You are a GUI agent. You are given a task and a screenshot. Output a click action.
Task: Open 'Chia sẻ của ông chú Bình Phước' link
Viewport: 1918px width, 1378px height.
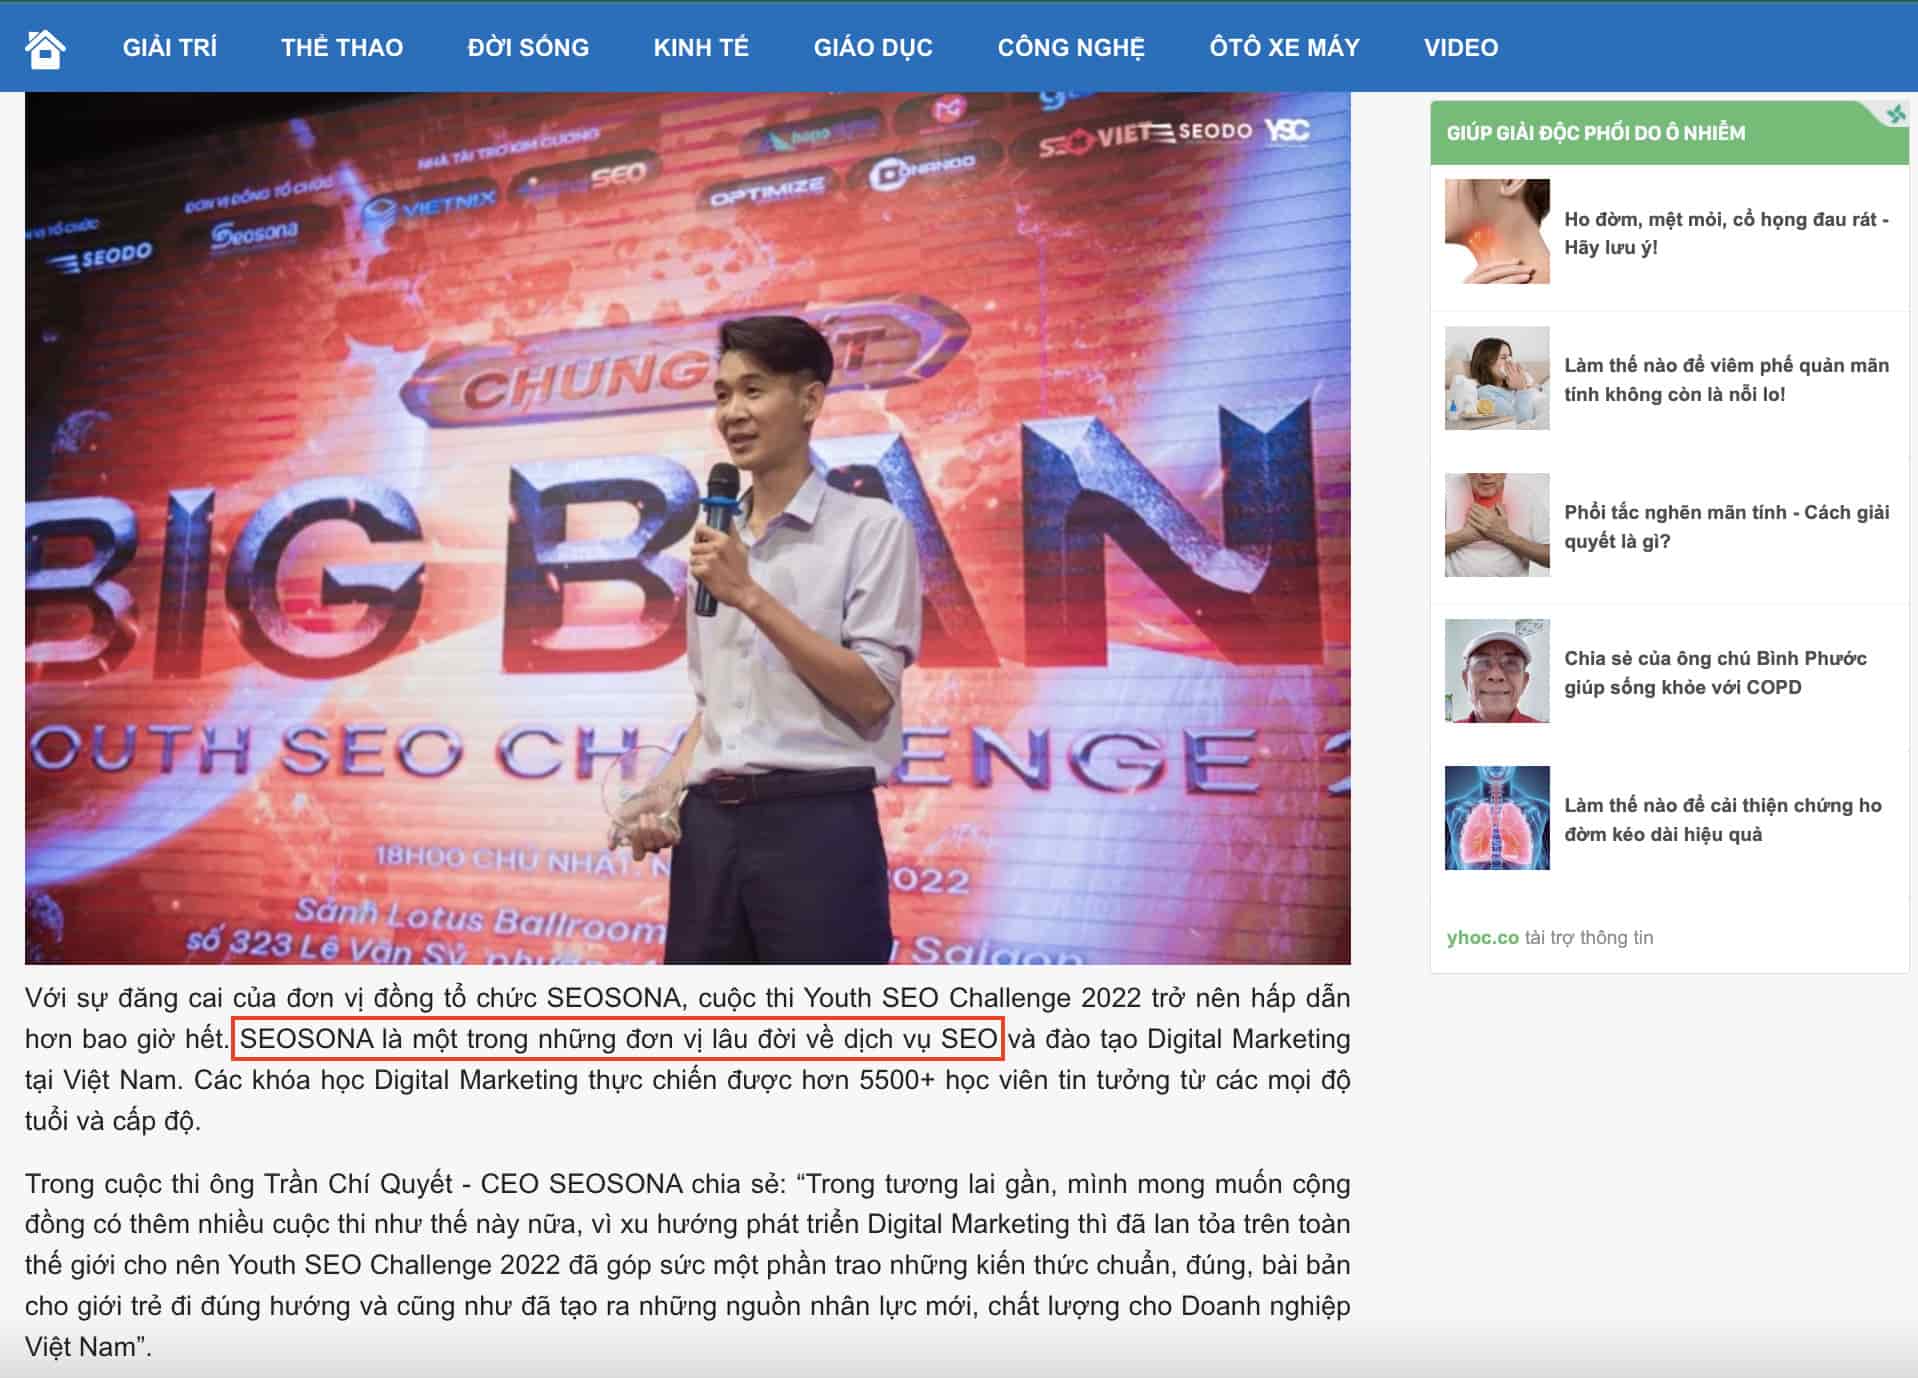coord(1715,673)
